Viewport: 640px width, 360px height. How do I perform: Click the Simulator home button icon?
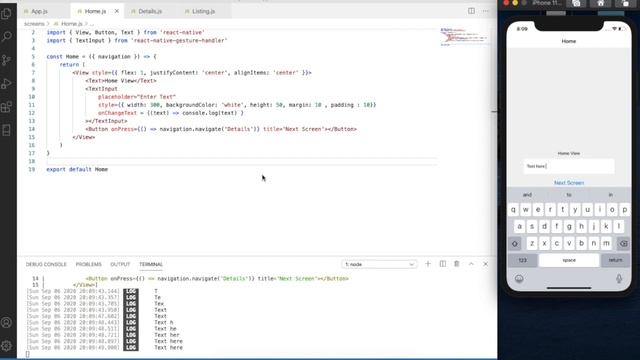[600, 3]
